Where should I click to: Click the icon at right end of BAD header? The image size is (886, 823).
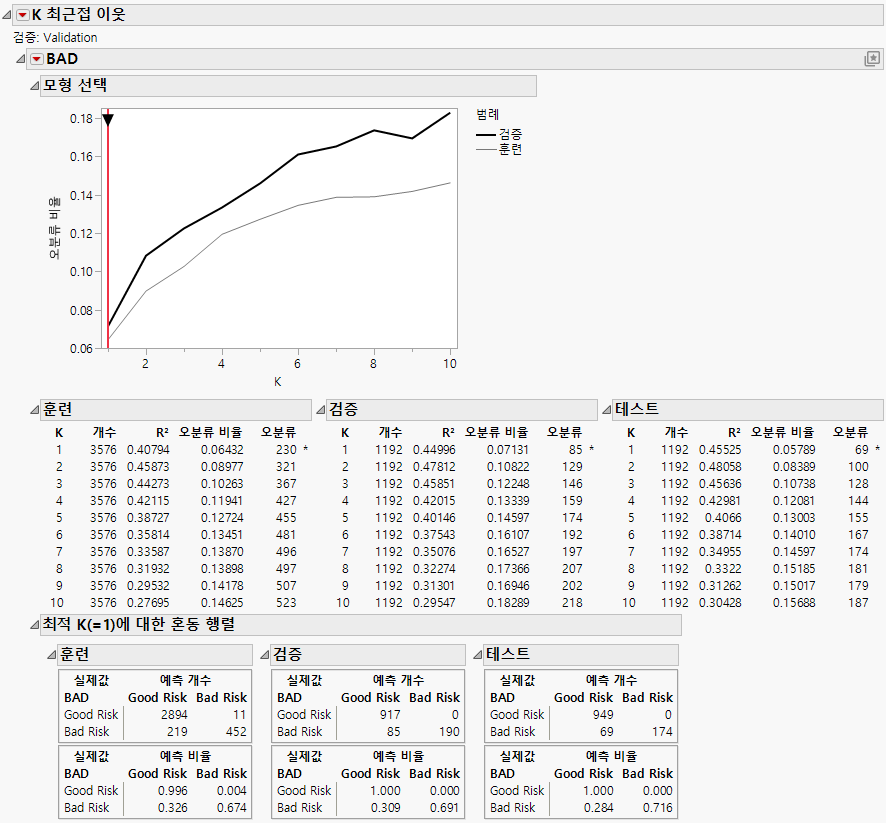871,60
